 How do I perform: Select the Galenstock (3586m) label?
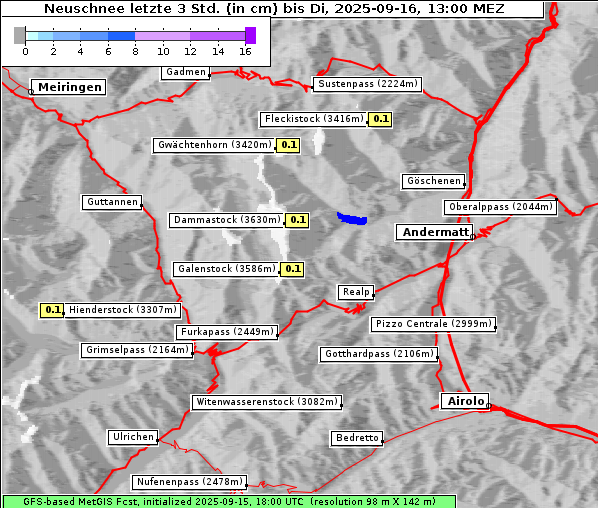227,269
